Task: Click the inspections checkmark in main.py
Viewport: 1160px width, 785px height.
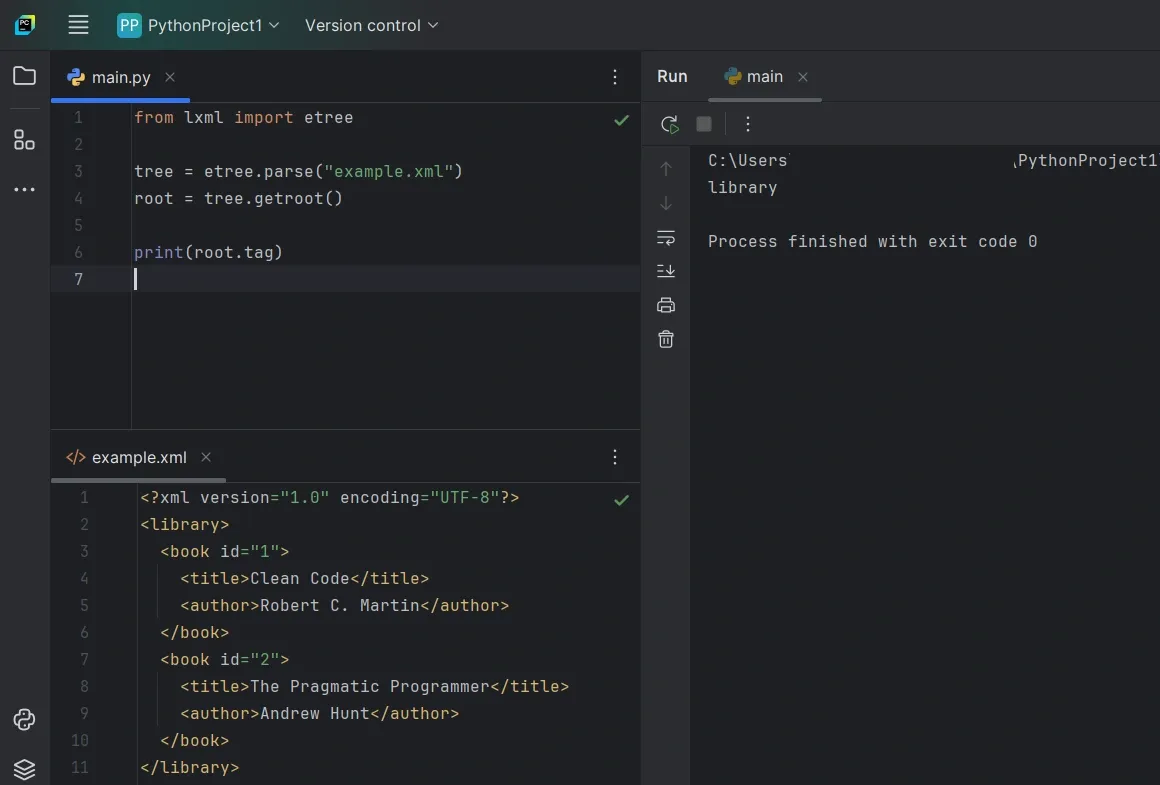Action: coord(622,120)
